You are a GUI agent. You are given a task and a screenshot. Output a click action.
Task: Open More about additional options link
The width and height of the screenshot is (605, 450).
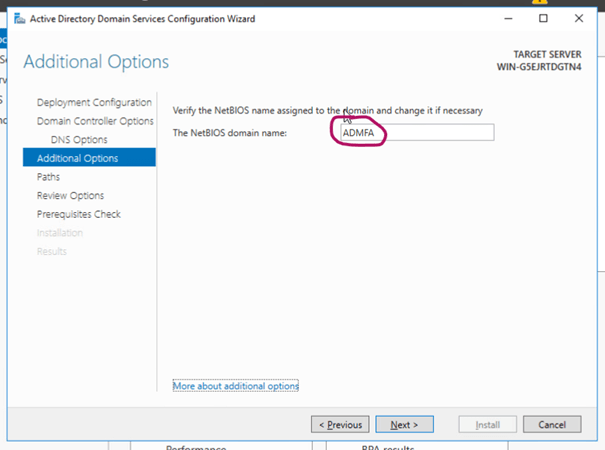tap(236, 386)
